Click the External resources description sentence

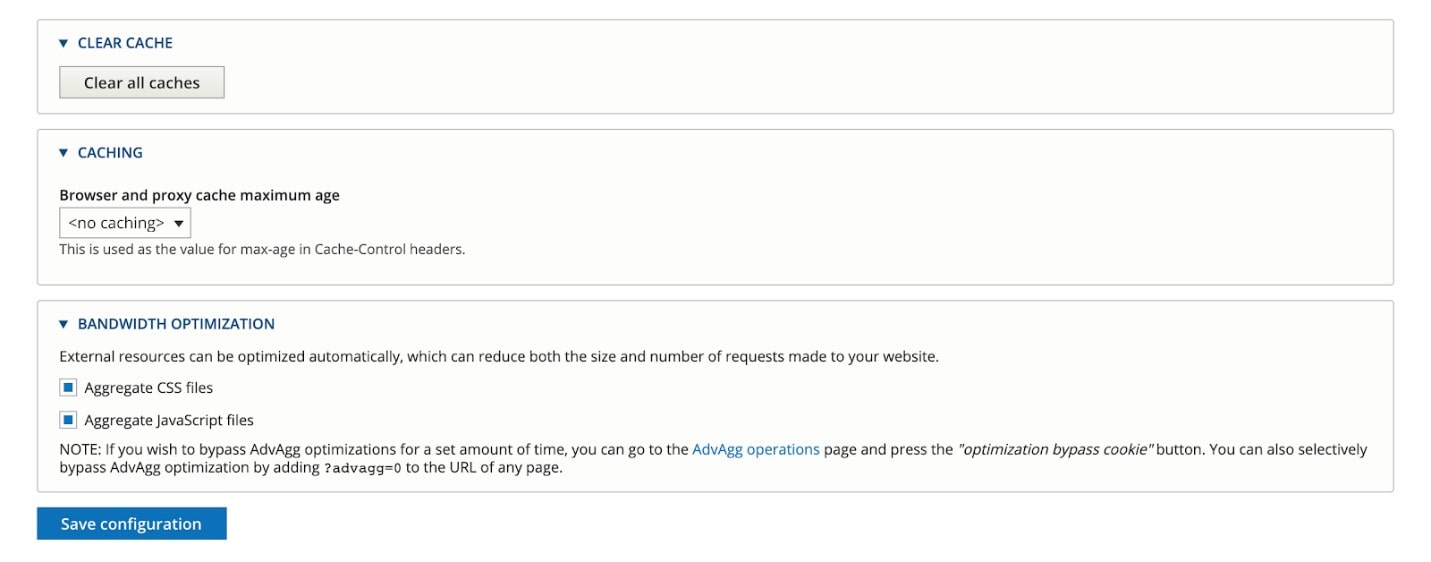498,356
